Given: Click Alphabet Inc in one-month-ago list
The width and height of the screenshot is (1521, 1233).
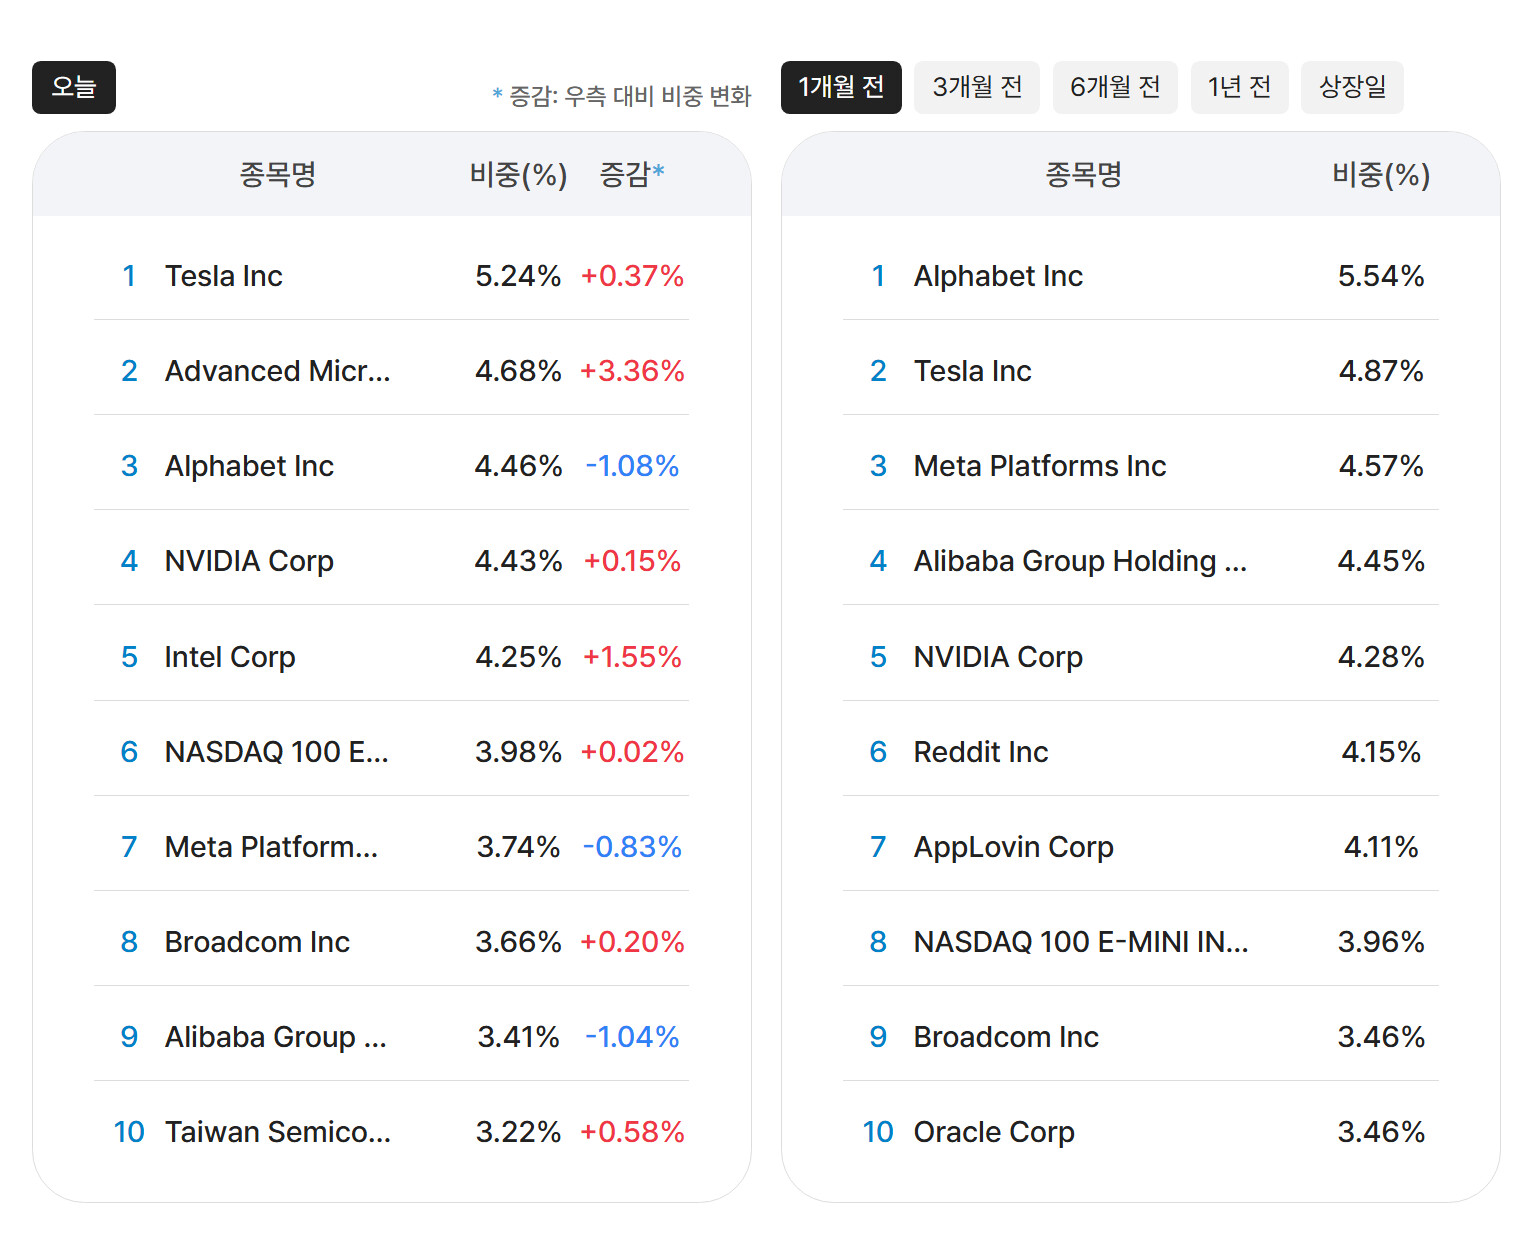Looking at the screenshot, I should (x=997, y=276).
